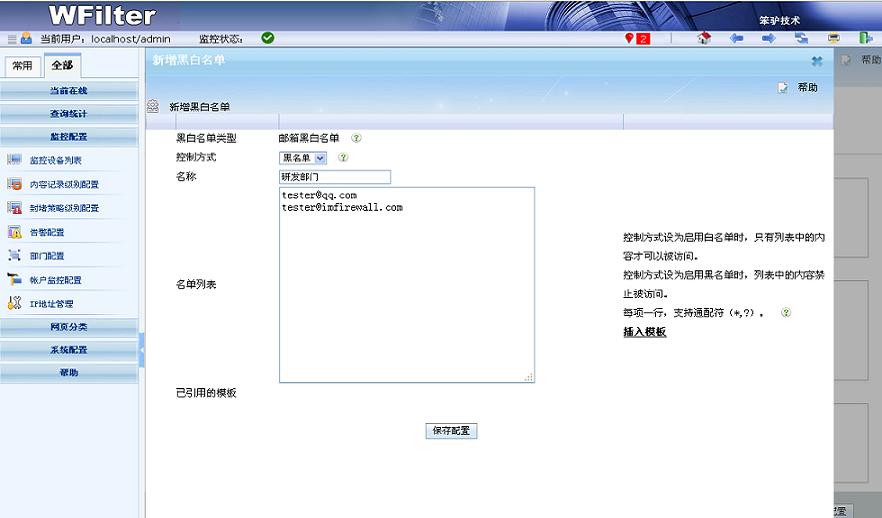Click the printer icon in the top toolbar

pos(833,39)
